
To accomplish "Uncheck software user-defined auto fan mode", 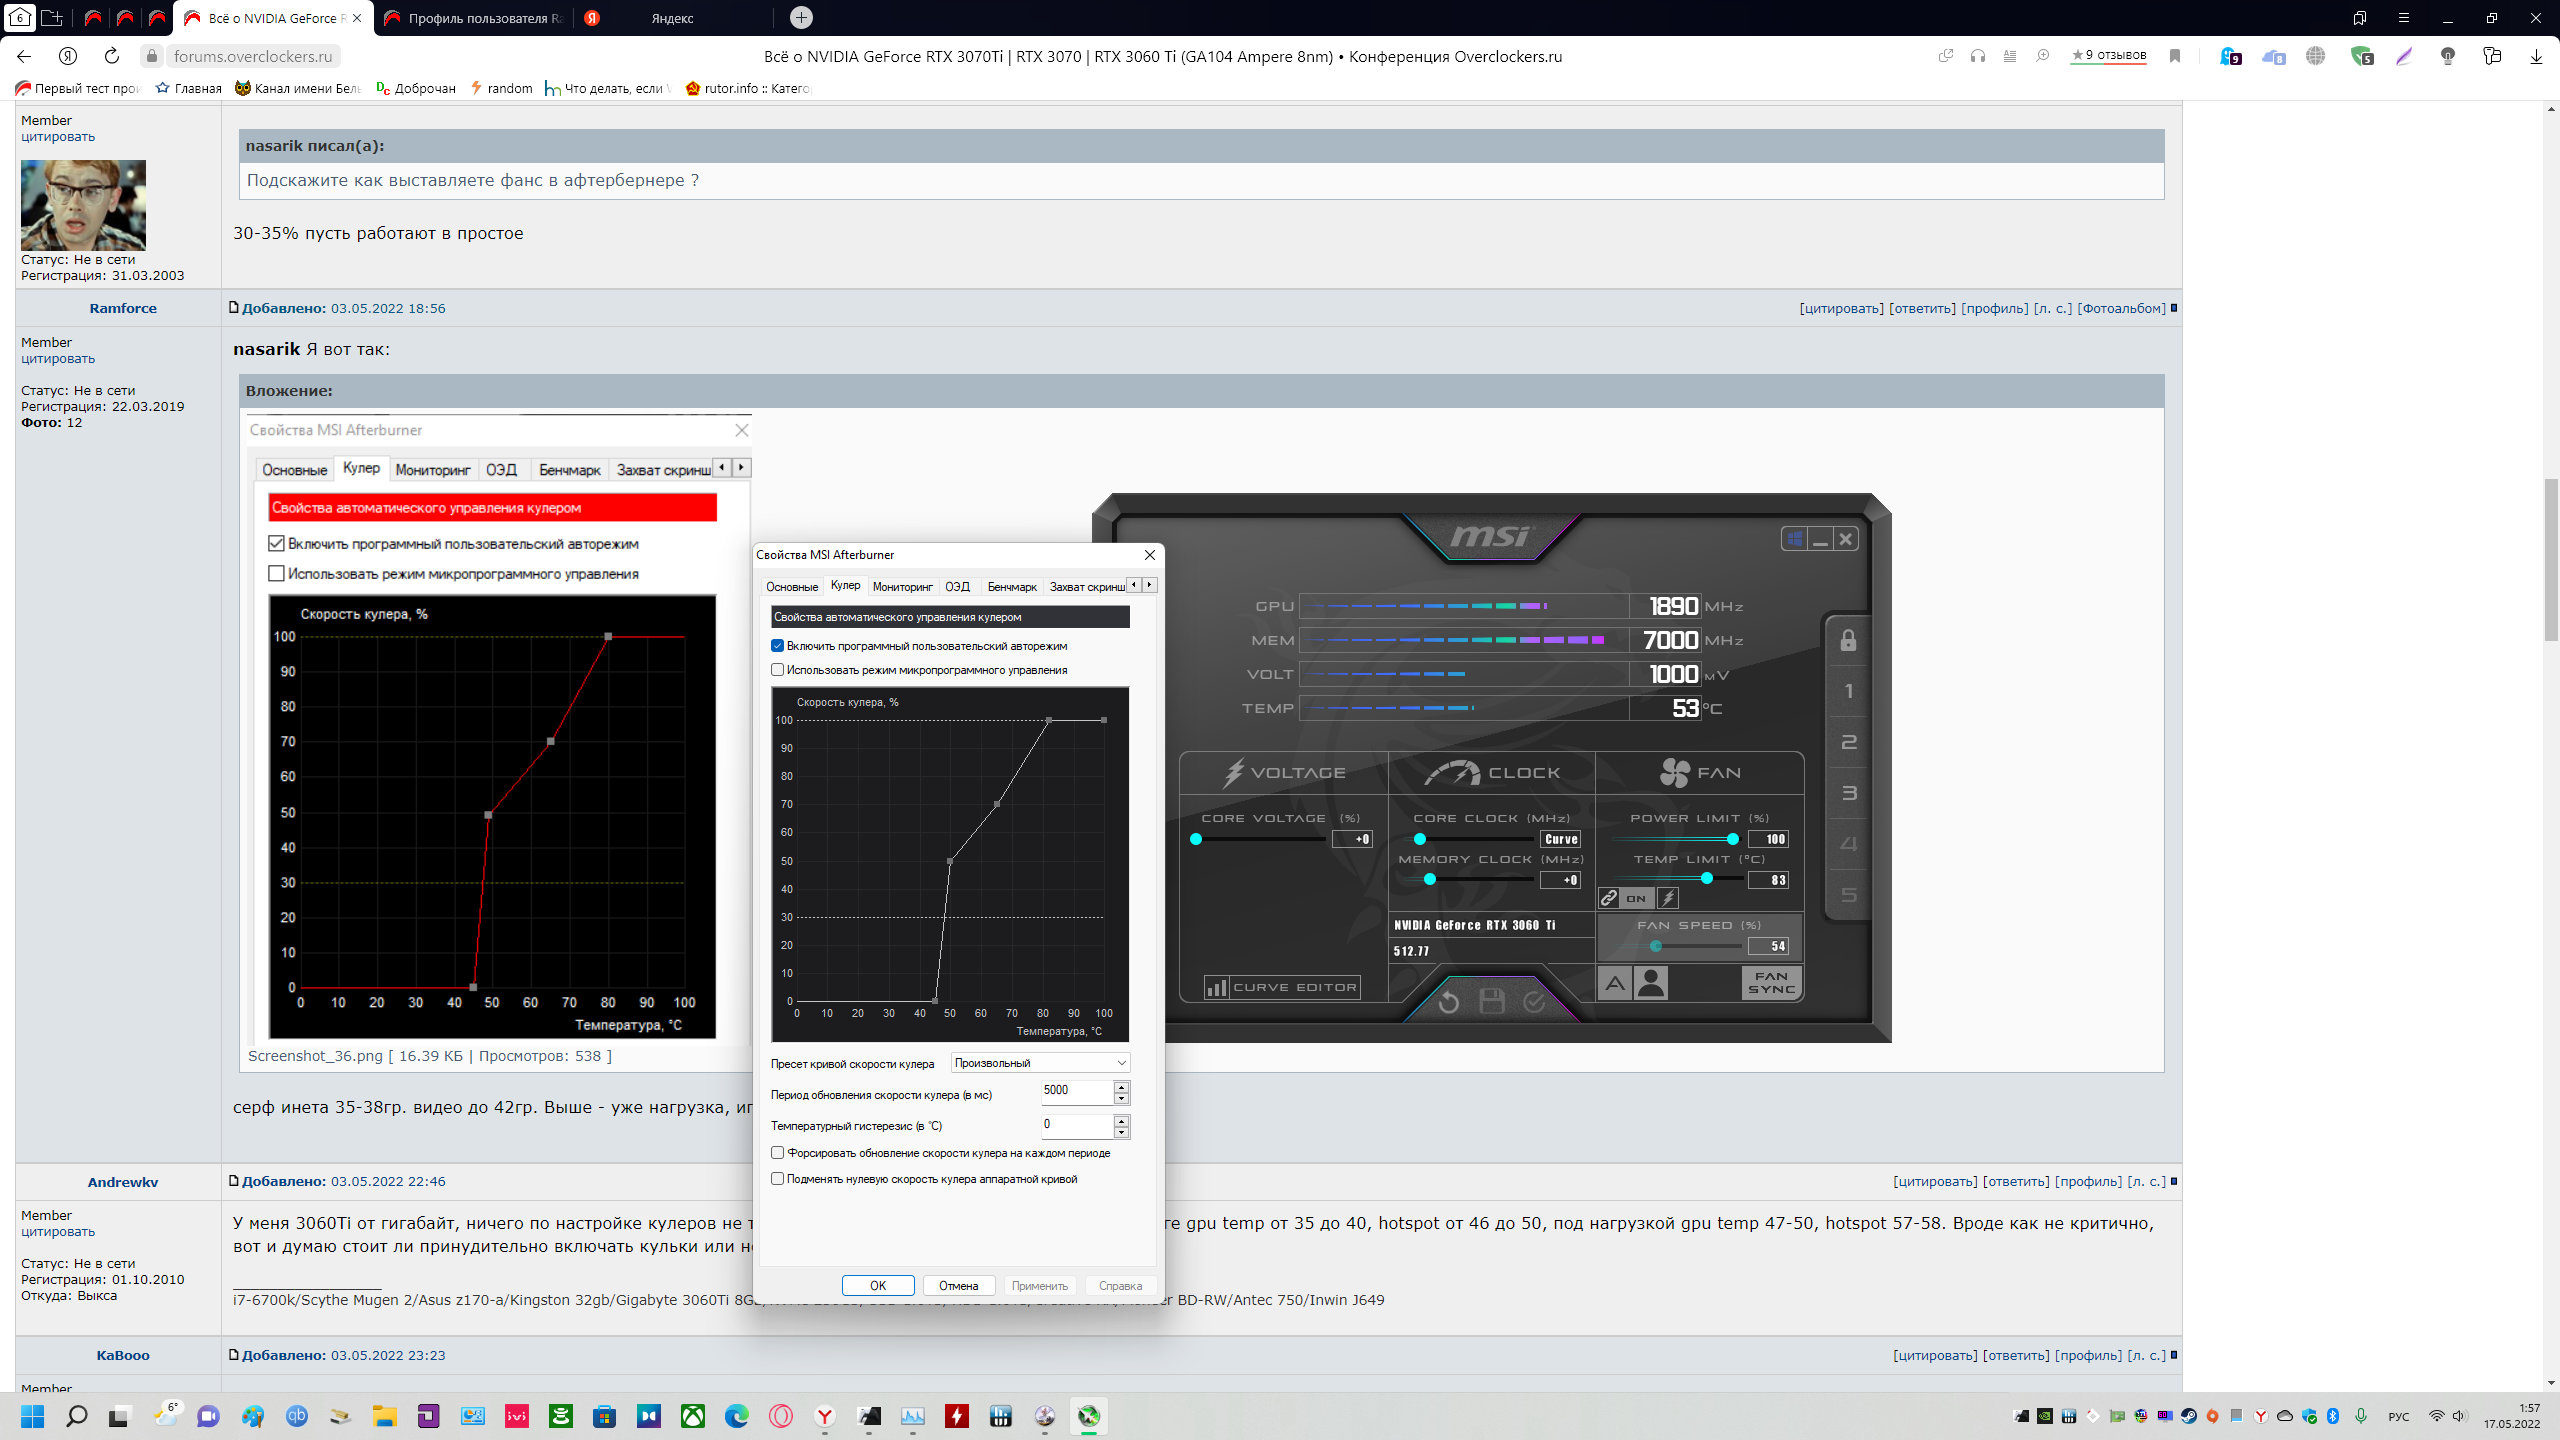I will coord(778,646).
